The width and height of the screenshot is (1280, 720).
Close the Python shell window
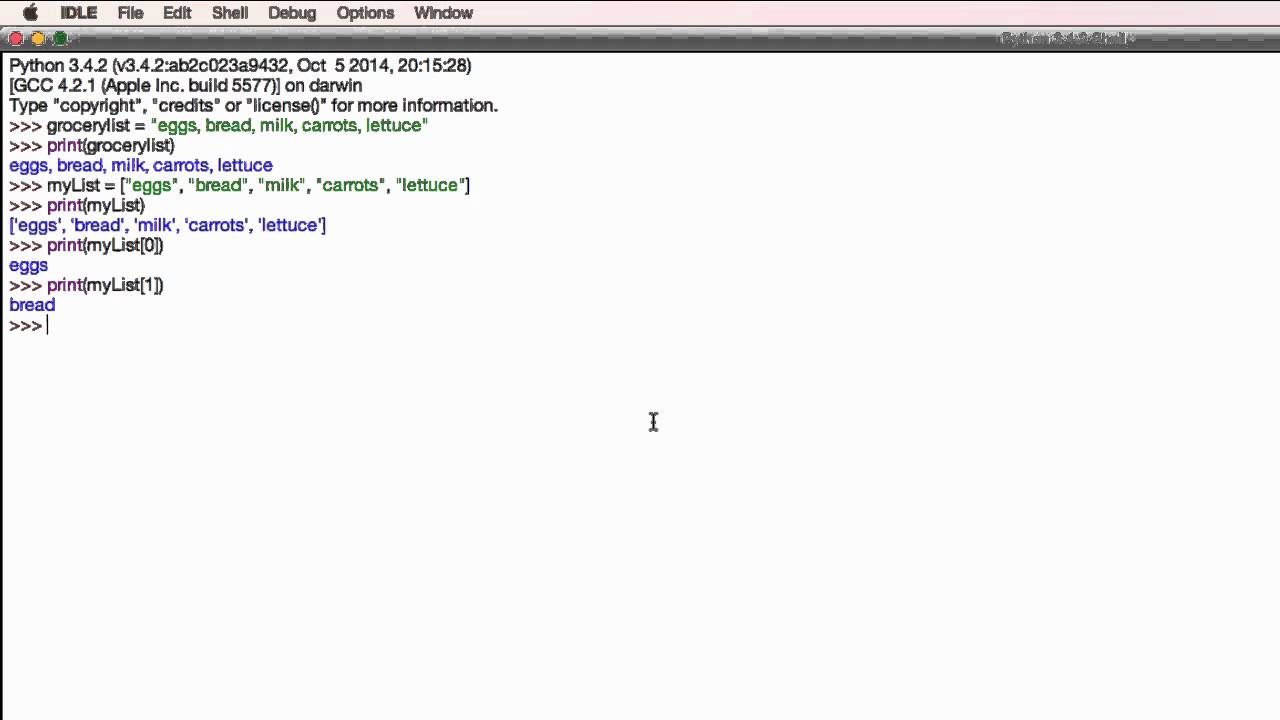[16, 39]
